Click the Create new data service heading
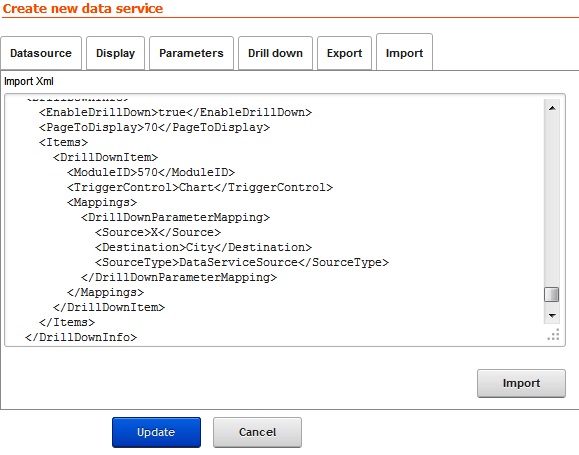Screen dimensions: 579x455 pyautogui.click(x=83, y=8)
